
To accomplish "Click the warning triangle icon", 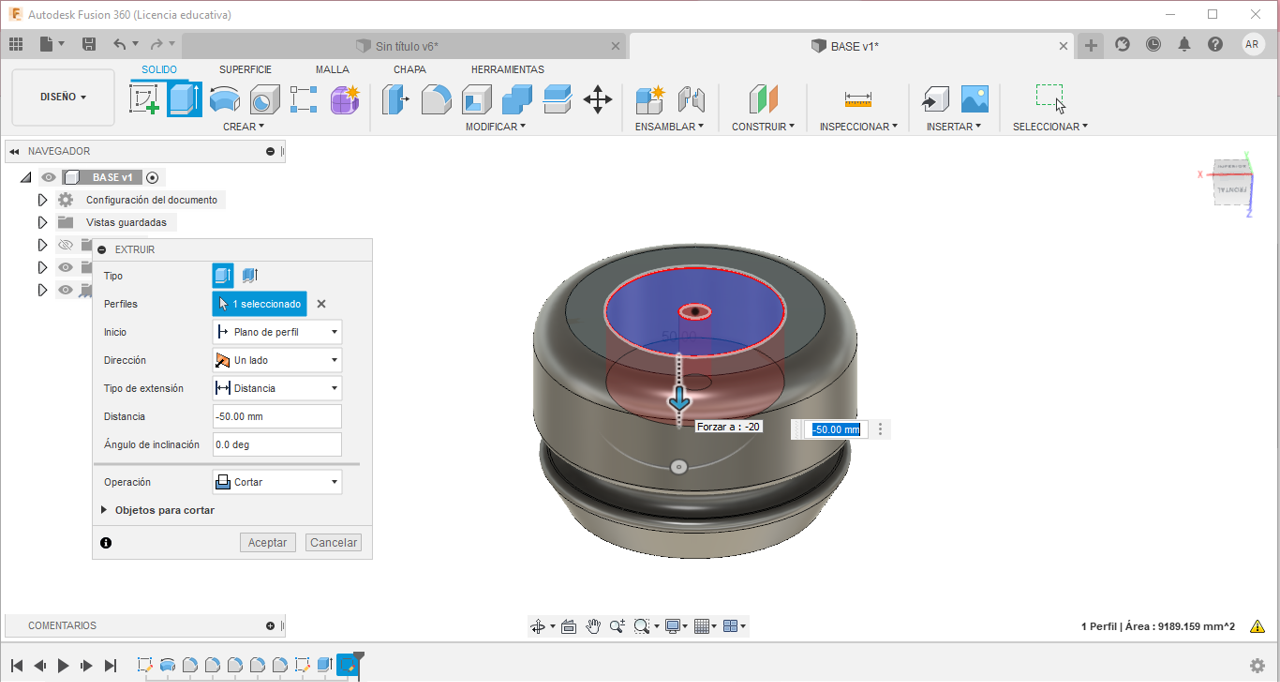I will coord(1258,627).
